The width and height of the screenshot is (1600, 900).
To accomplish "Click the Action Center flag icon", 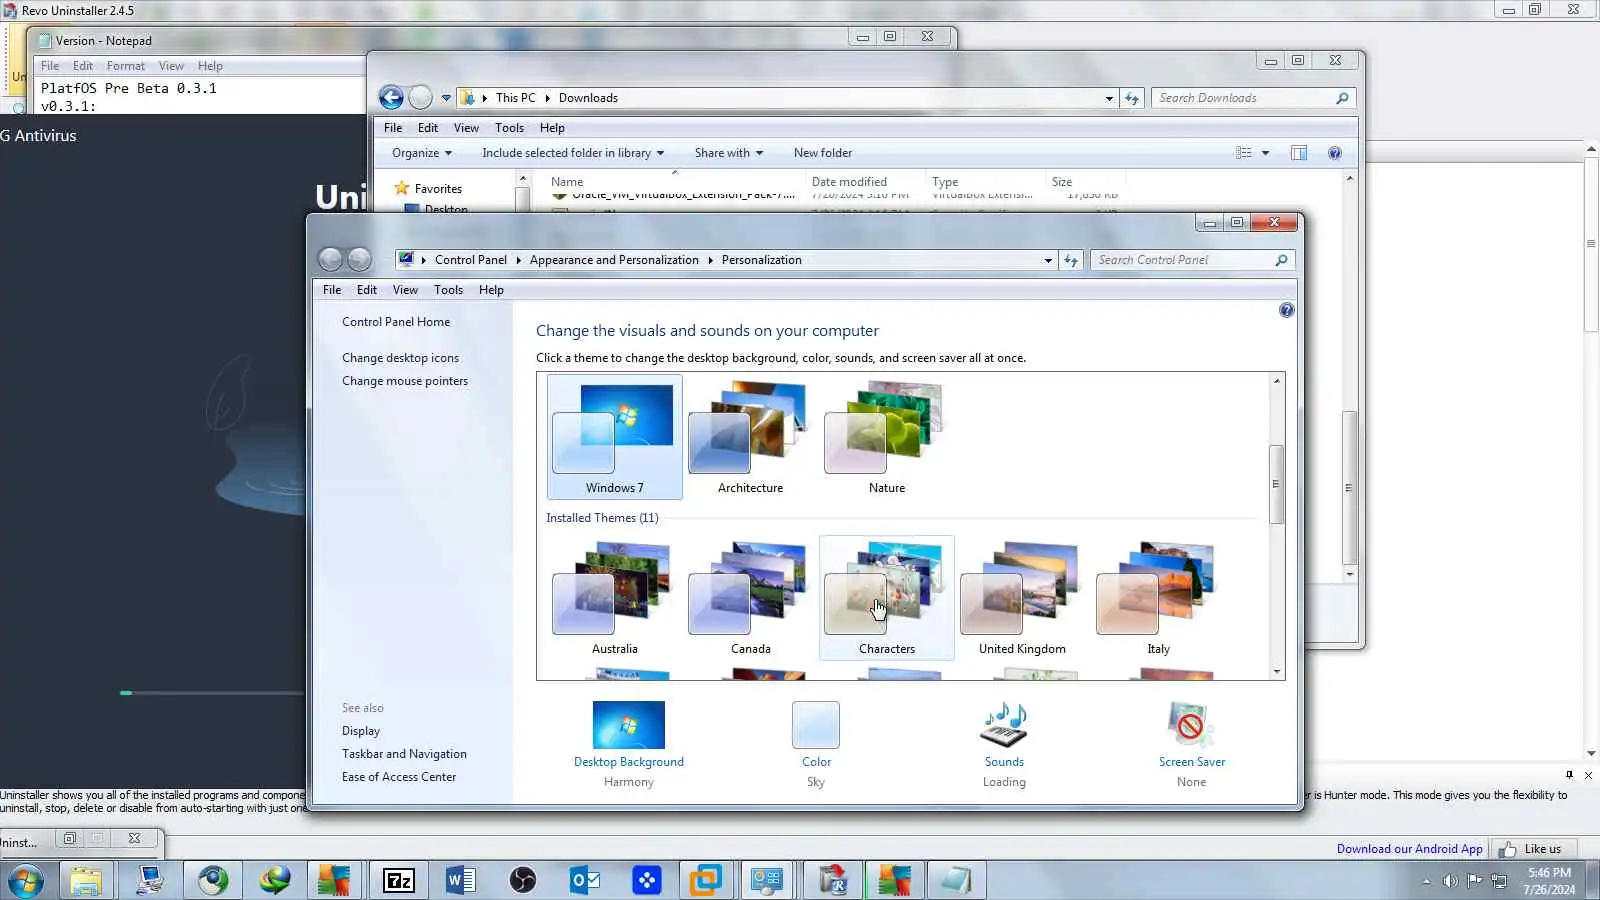I will tap(1474, 881).
